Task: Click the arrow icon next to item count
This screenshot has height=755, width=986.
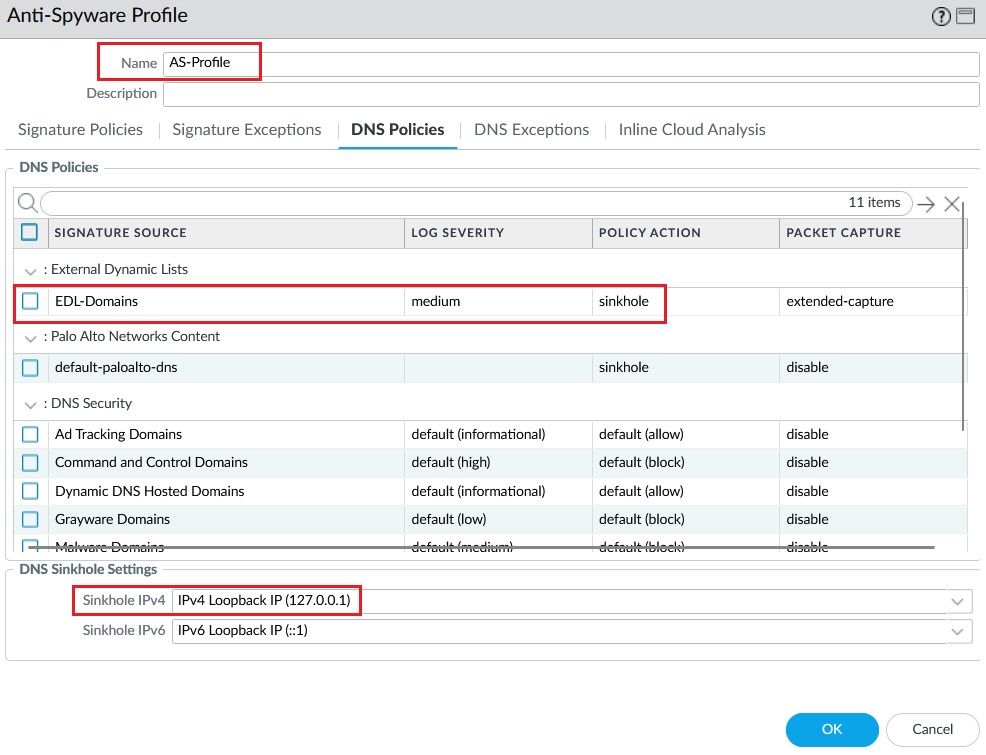Action: point(926,204)
